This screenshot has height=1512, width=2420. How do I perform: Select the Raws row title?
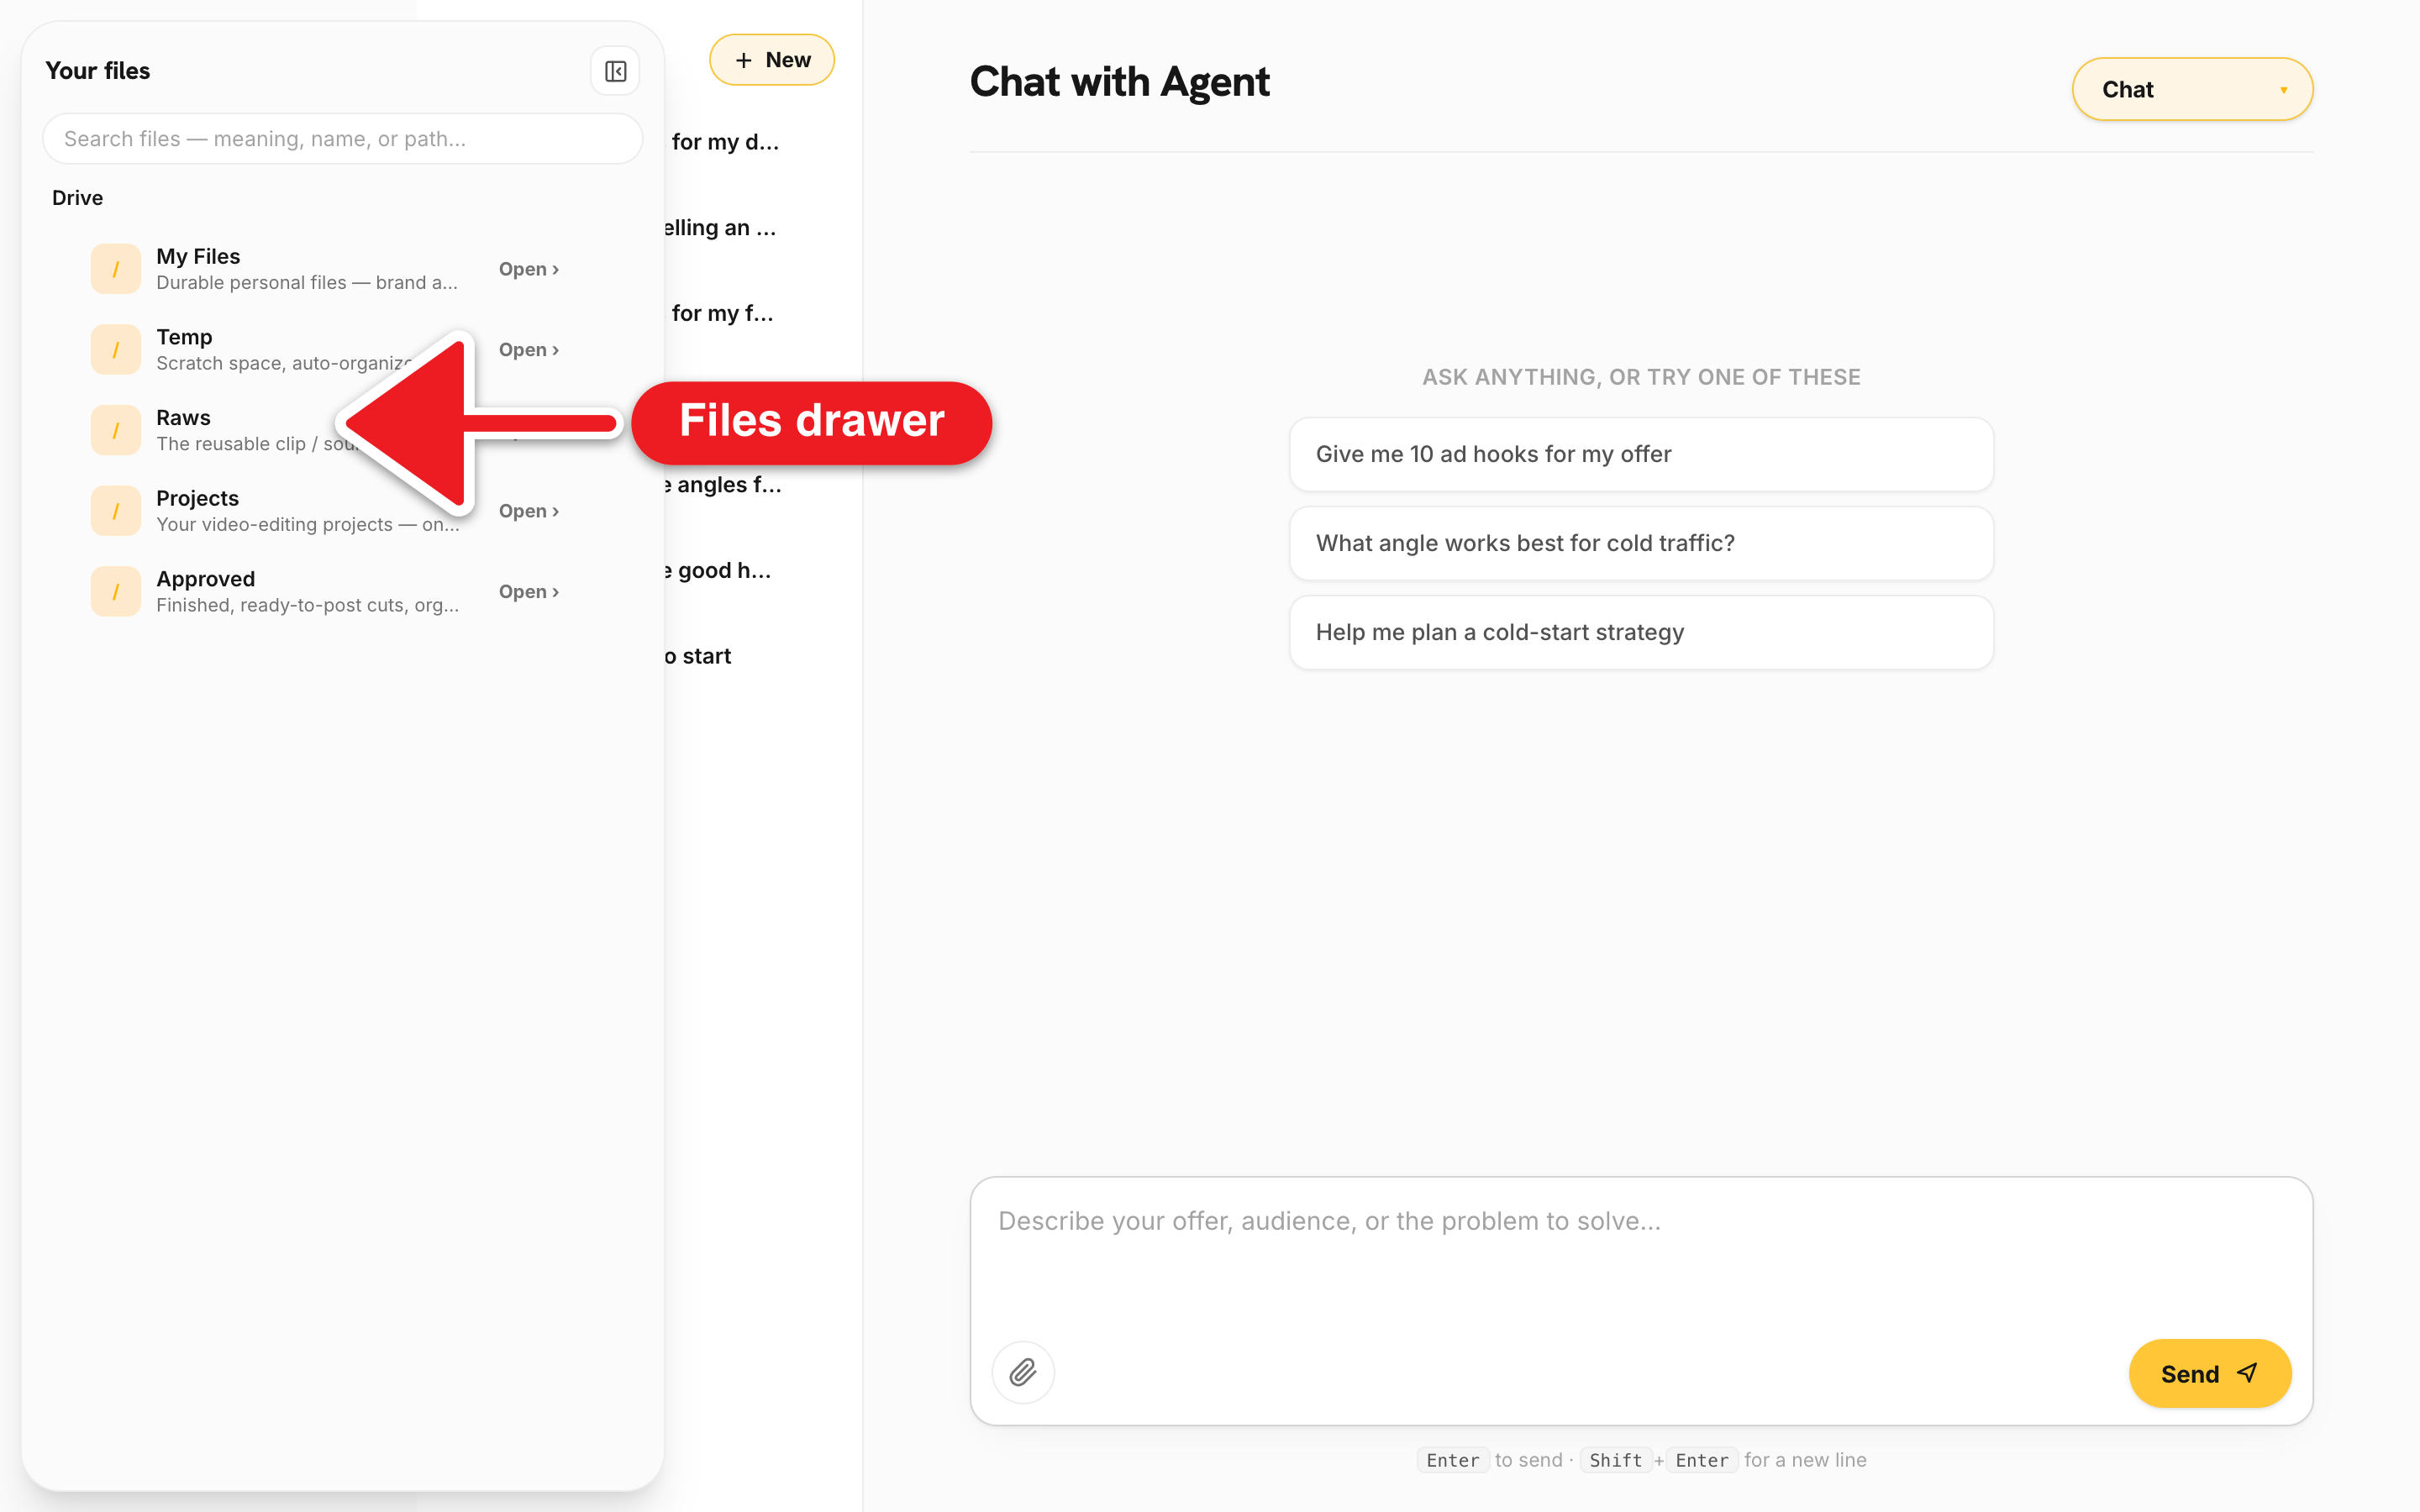tap(183, 417)
